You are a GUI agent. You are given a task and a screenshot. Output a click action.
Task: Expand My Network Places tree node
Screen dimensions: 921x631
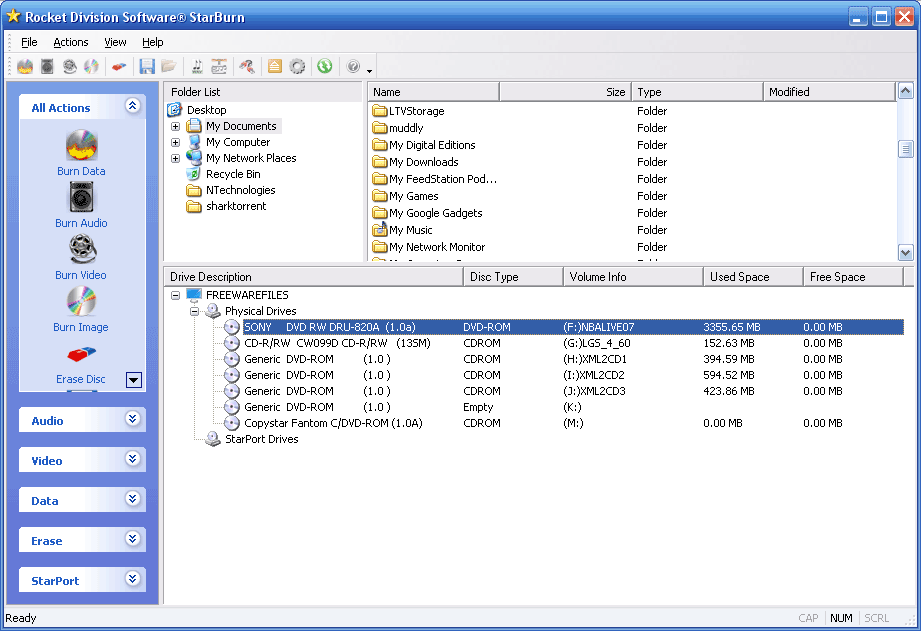pos(176,158)
